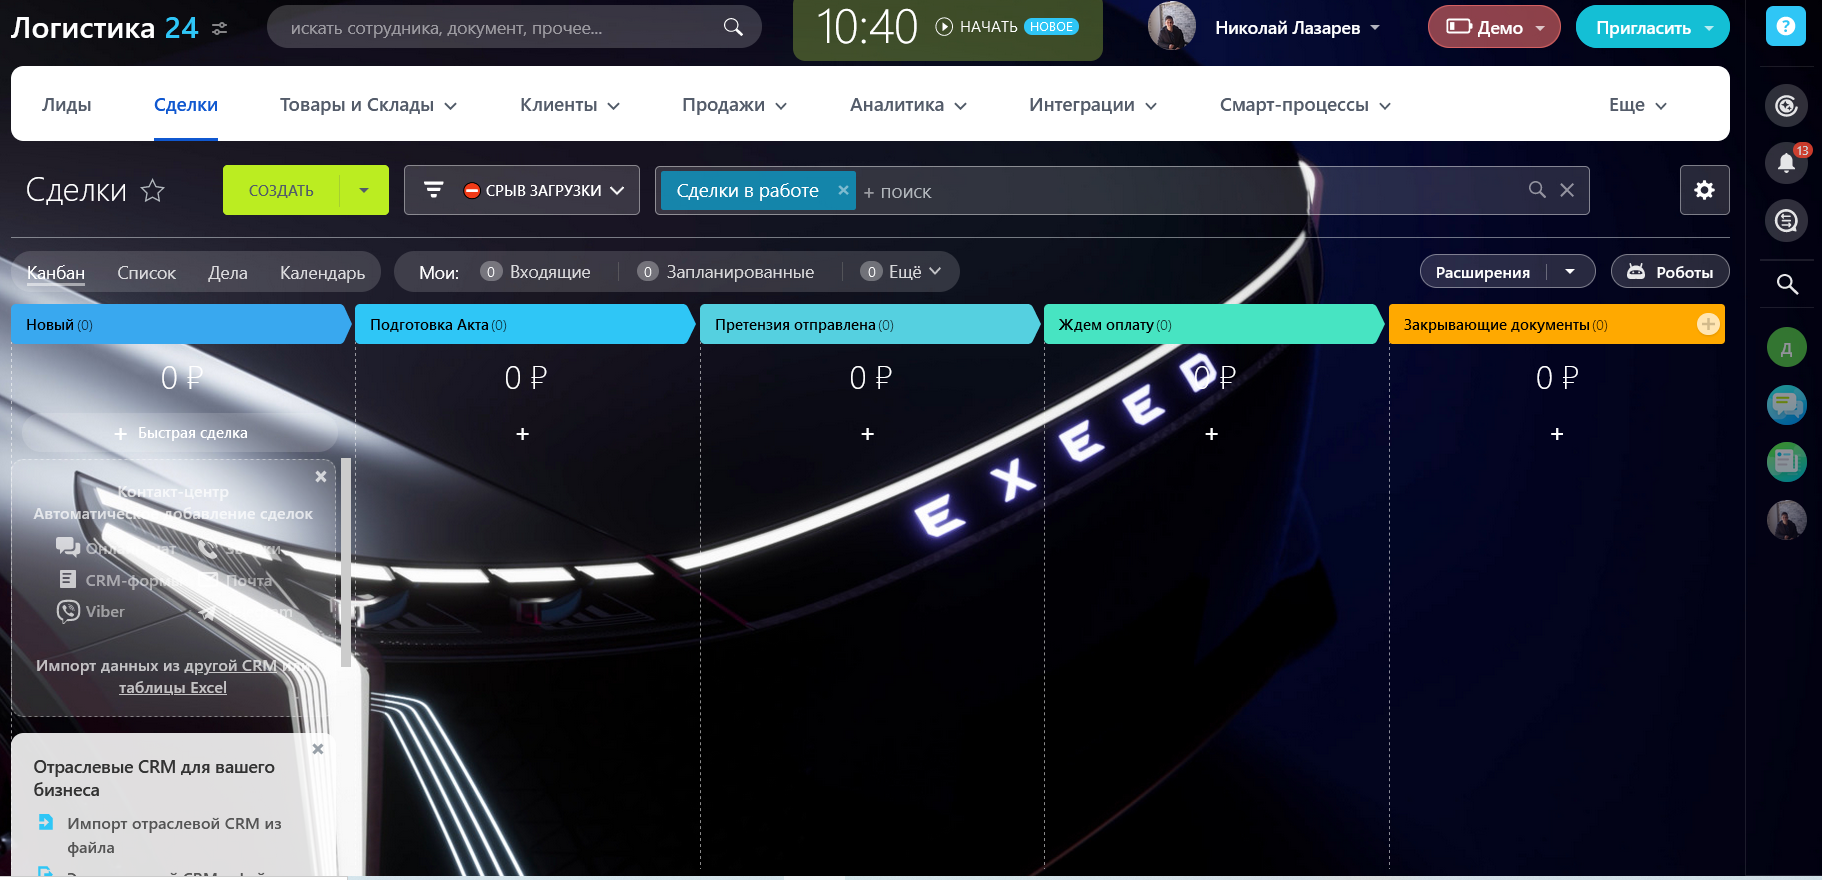Click the right sidebar search magnifier icon
The height and width of the screenshot is (880, 1822).
(1787, 285)
